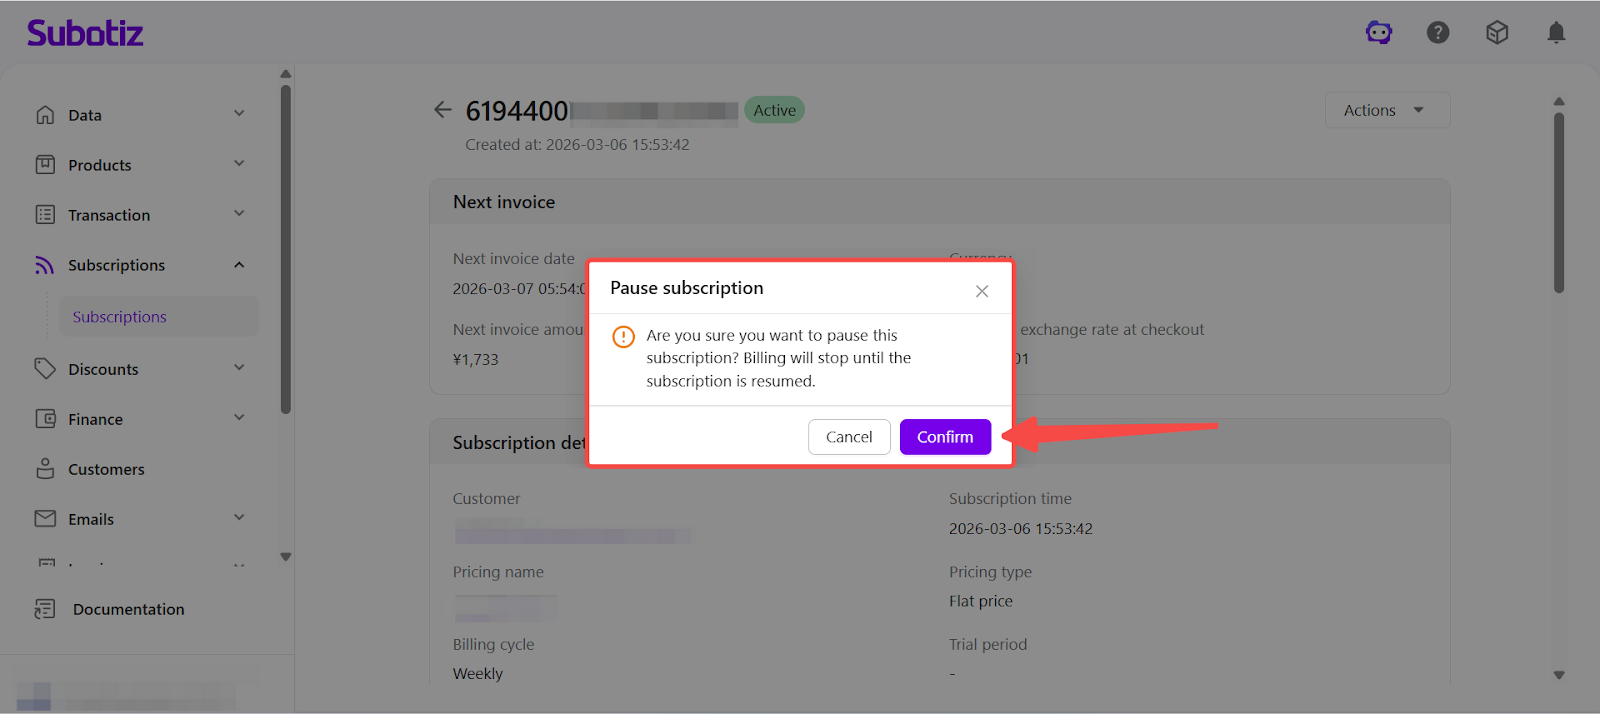The width and height of the screenshot is (1600, 714).
Task: Expand the Data menu chevron
Action: [x=239, y=114]
